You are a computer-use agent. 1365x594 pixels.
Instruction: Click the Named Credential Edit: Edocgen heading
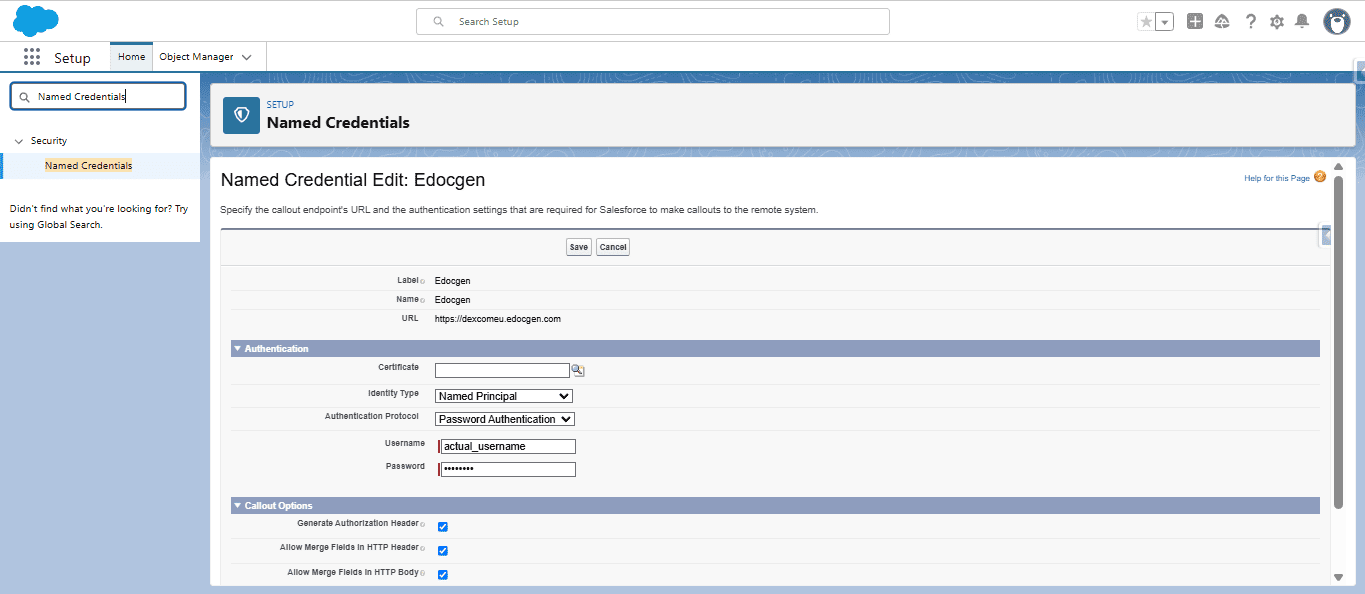pyautogui.click(x=353, y=180)
